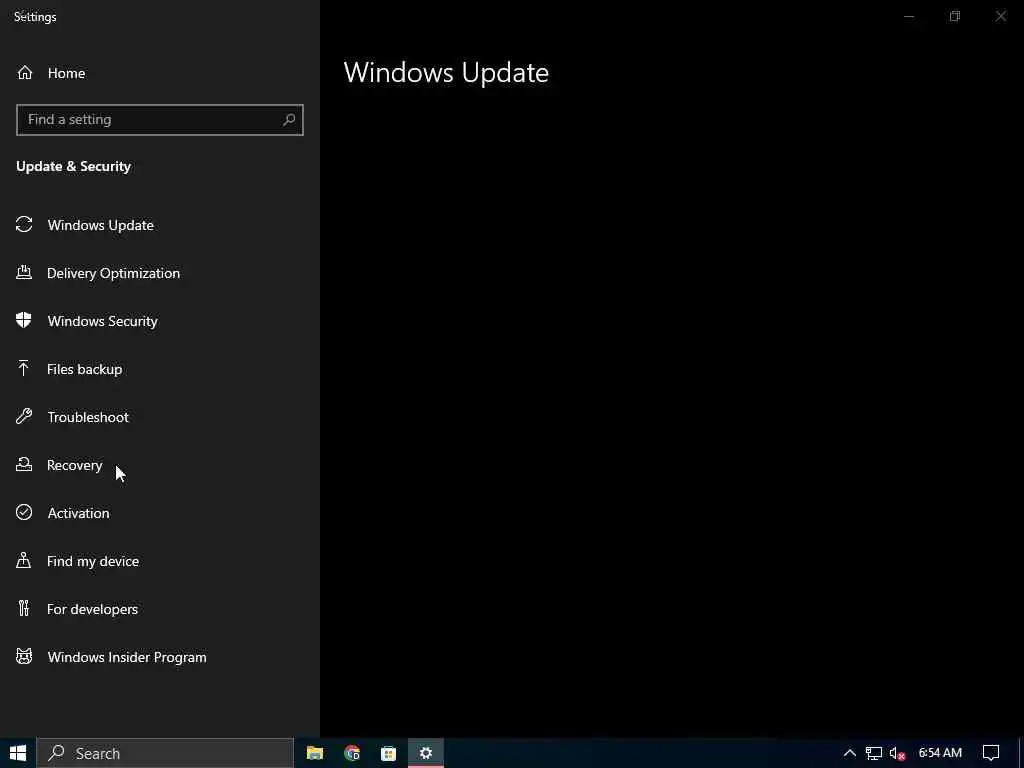Viewport: 1024px width, 768px height.
Task: Return to Settings Home label
Action: (67, 72)
